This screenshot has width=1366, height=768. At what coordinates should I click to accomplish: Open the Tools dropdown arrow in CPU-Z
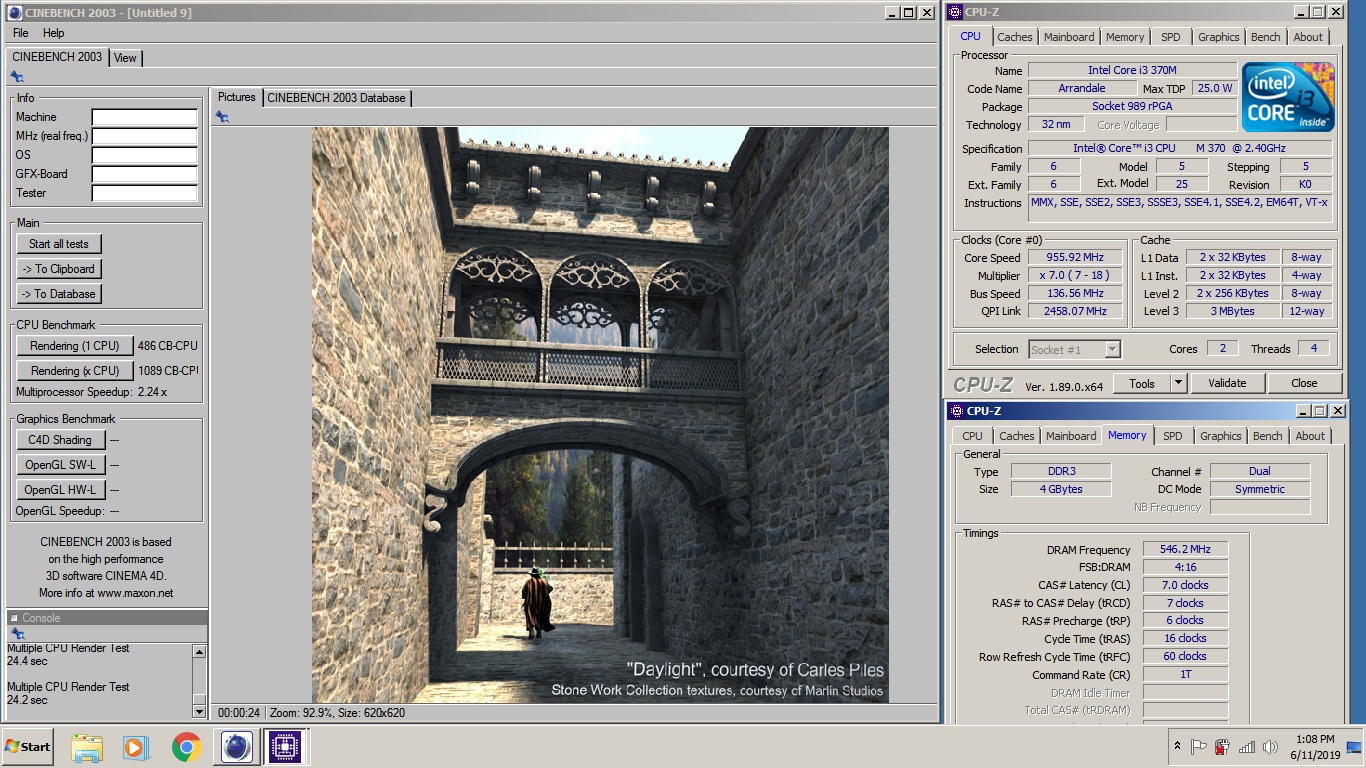tap(1178, 383)
